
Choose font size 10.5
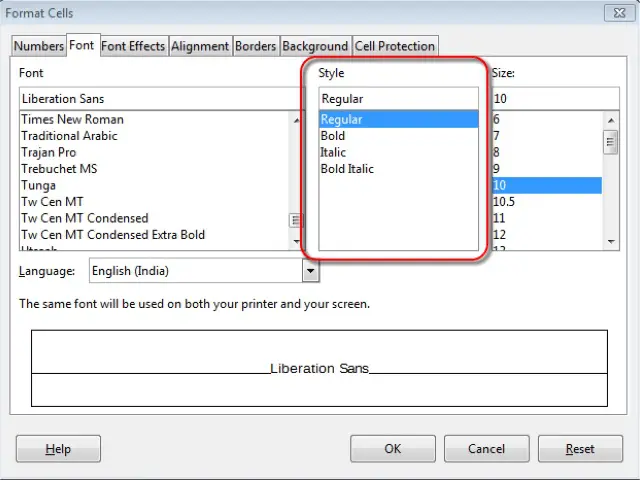[x=547, y=202]
